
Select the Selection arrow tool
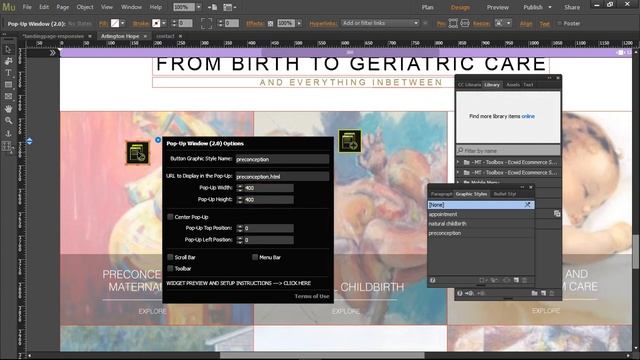pyautogui.click(x=8, y=49)
